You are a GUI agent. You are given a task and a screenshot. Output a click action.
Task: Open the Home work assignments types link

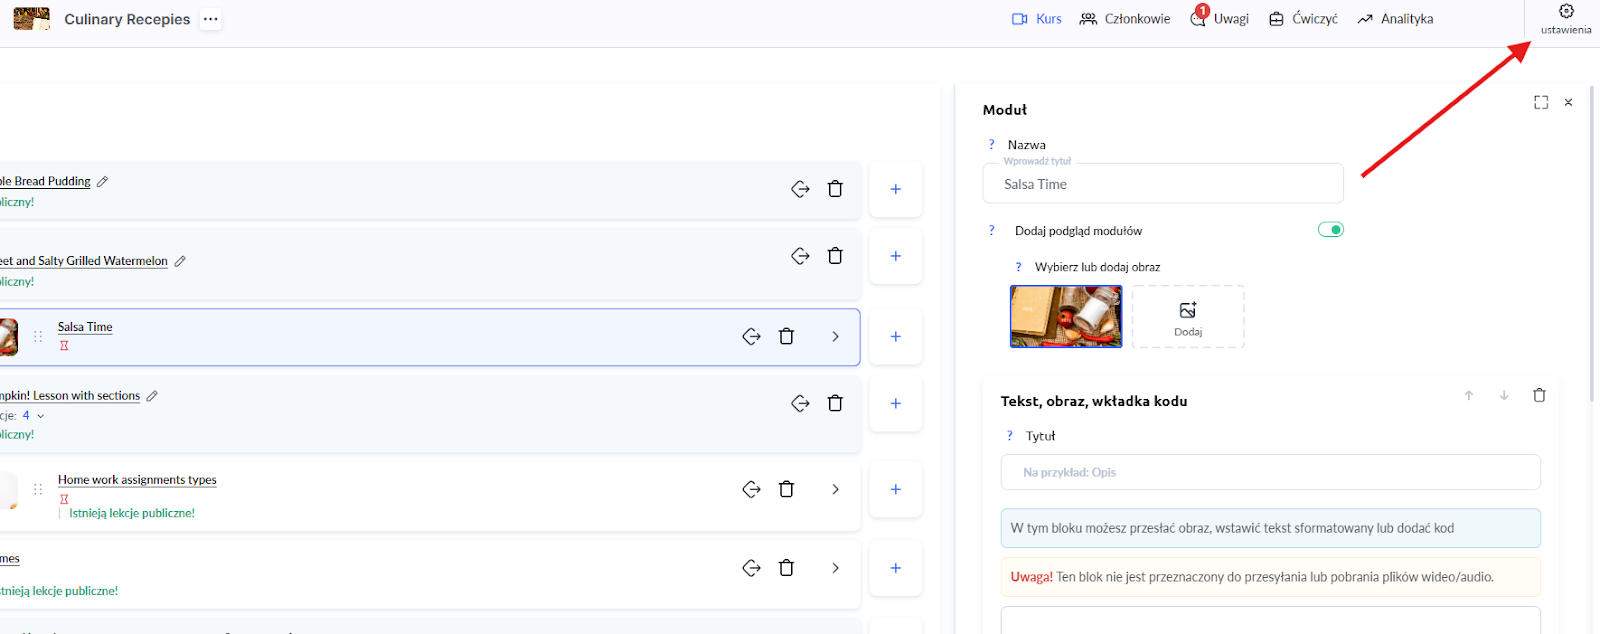coord(137,480)
